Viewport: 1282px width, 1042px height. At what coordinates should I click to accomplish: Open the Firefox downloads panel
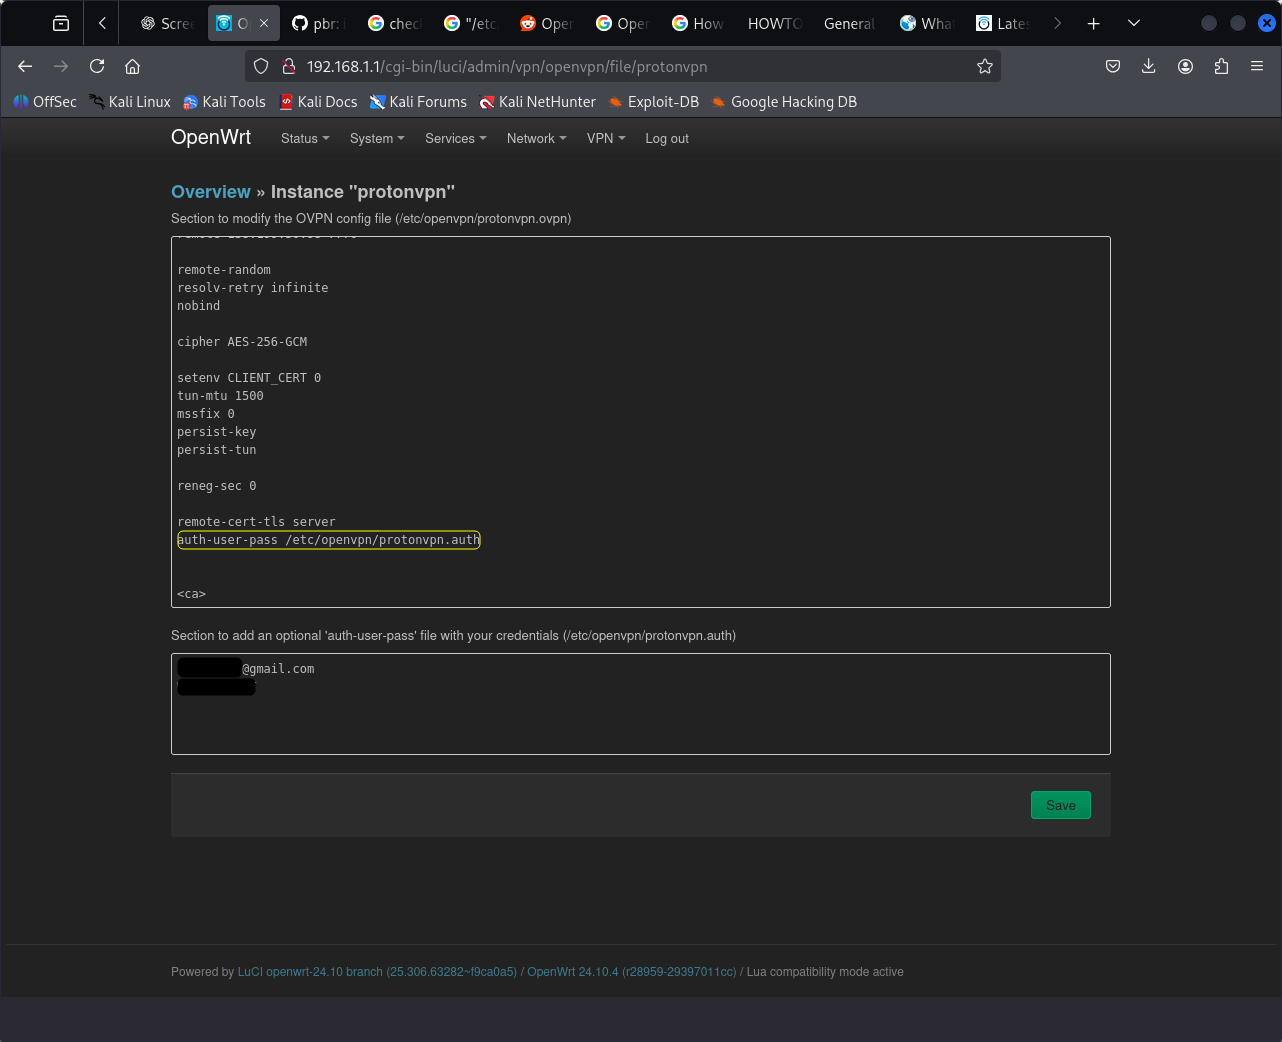coord(1148,66)
